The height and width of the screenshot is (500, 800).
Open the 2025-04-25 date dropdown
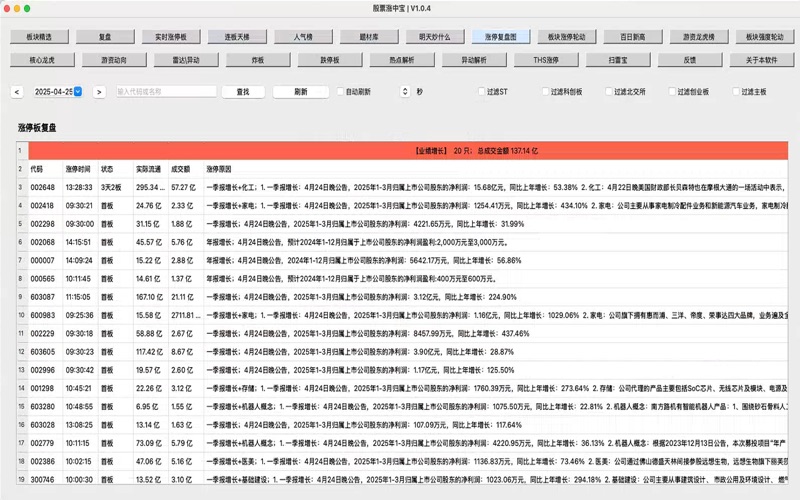pyautogui.click(x=80, y=92)
